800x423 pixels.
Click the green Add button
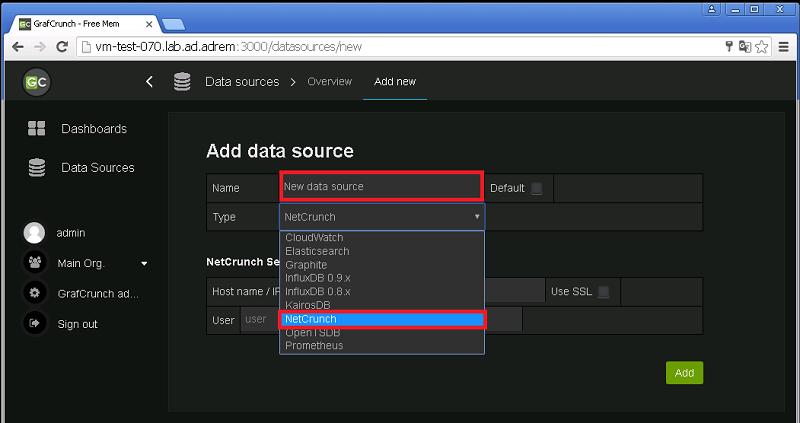(x=684, y=373)
